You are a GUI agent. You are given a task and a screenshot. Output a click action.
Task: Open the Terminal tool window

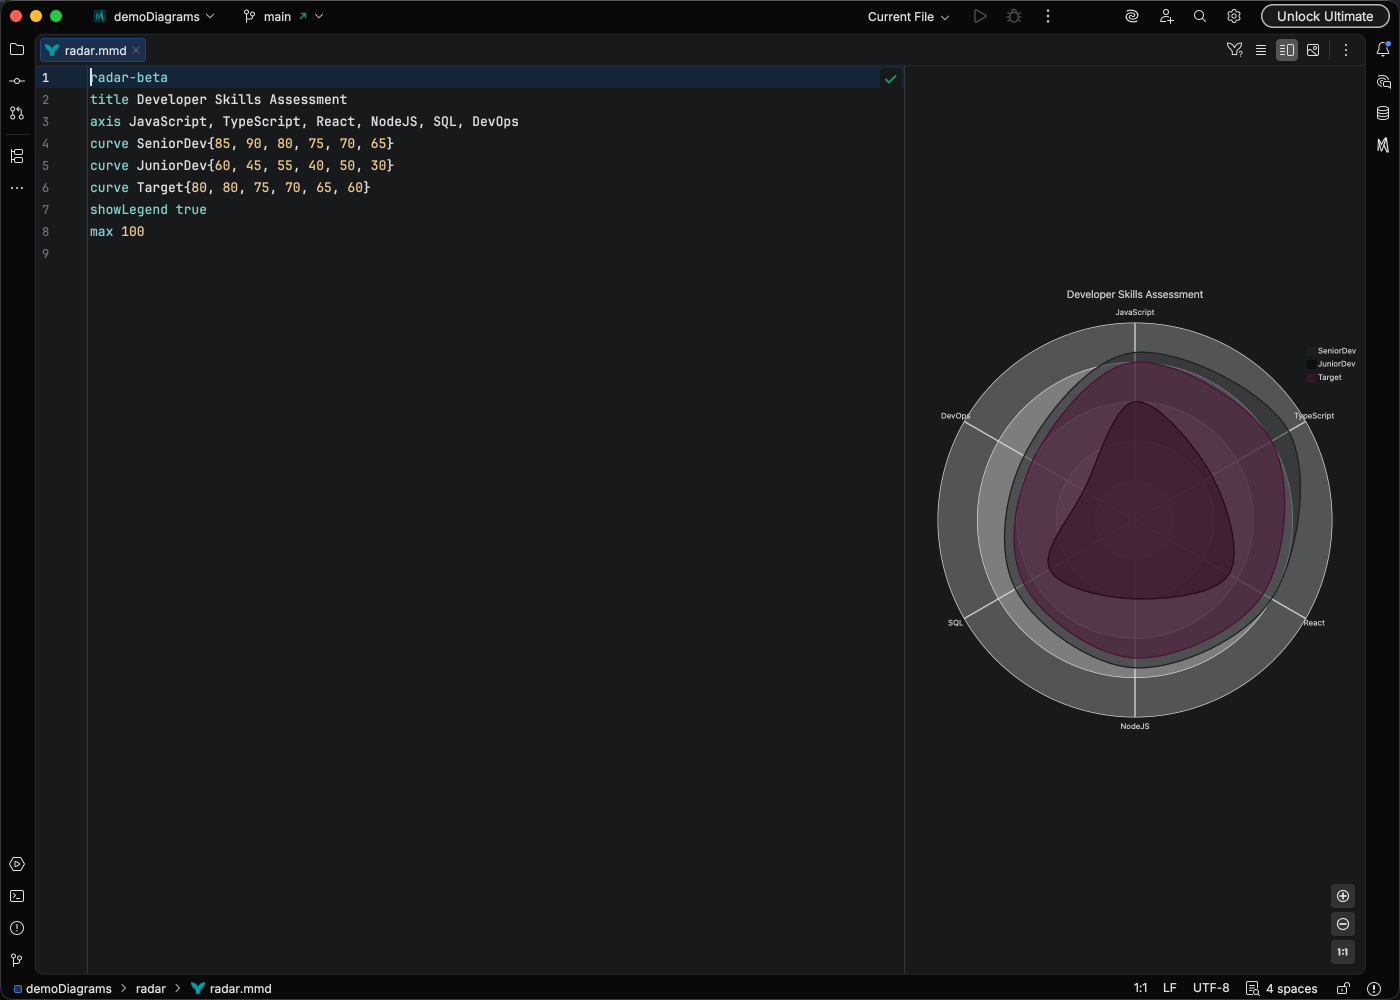(x=16, y=896)
